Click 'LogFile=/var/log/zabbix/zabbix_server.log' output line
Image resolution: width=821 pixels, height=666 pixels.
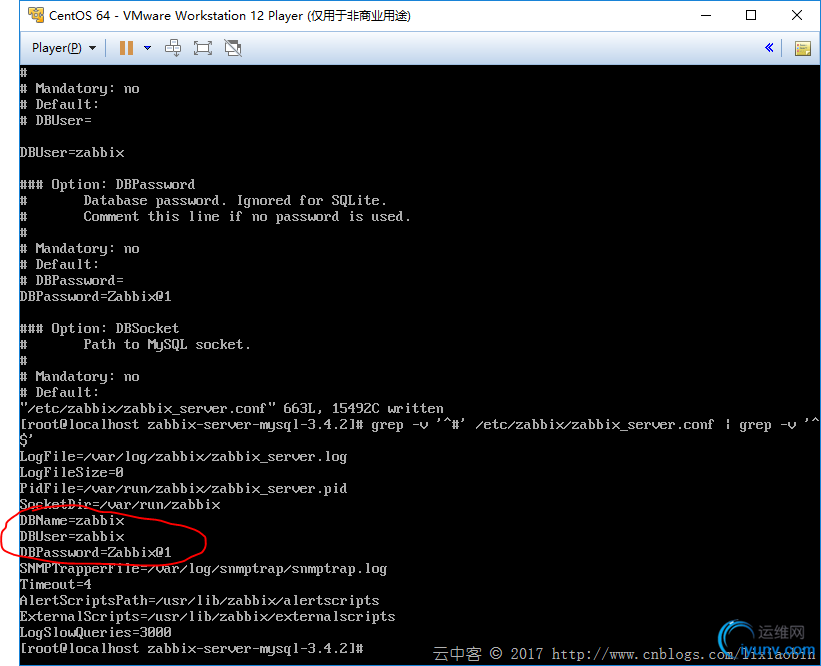pos(183,457)
